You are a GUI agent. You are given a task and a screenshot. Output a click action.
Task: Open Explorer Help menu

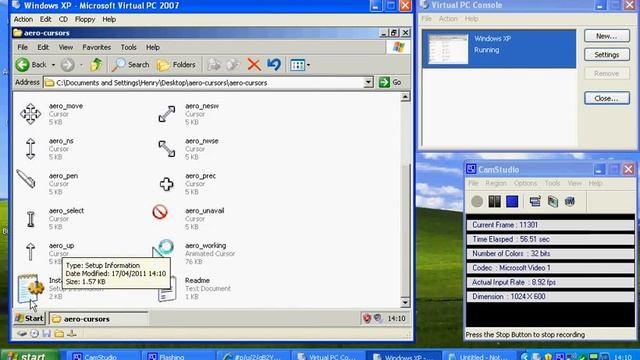tap(153, 47)
